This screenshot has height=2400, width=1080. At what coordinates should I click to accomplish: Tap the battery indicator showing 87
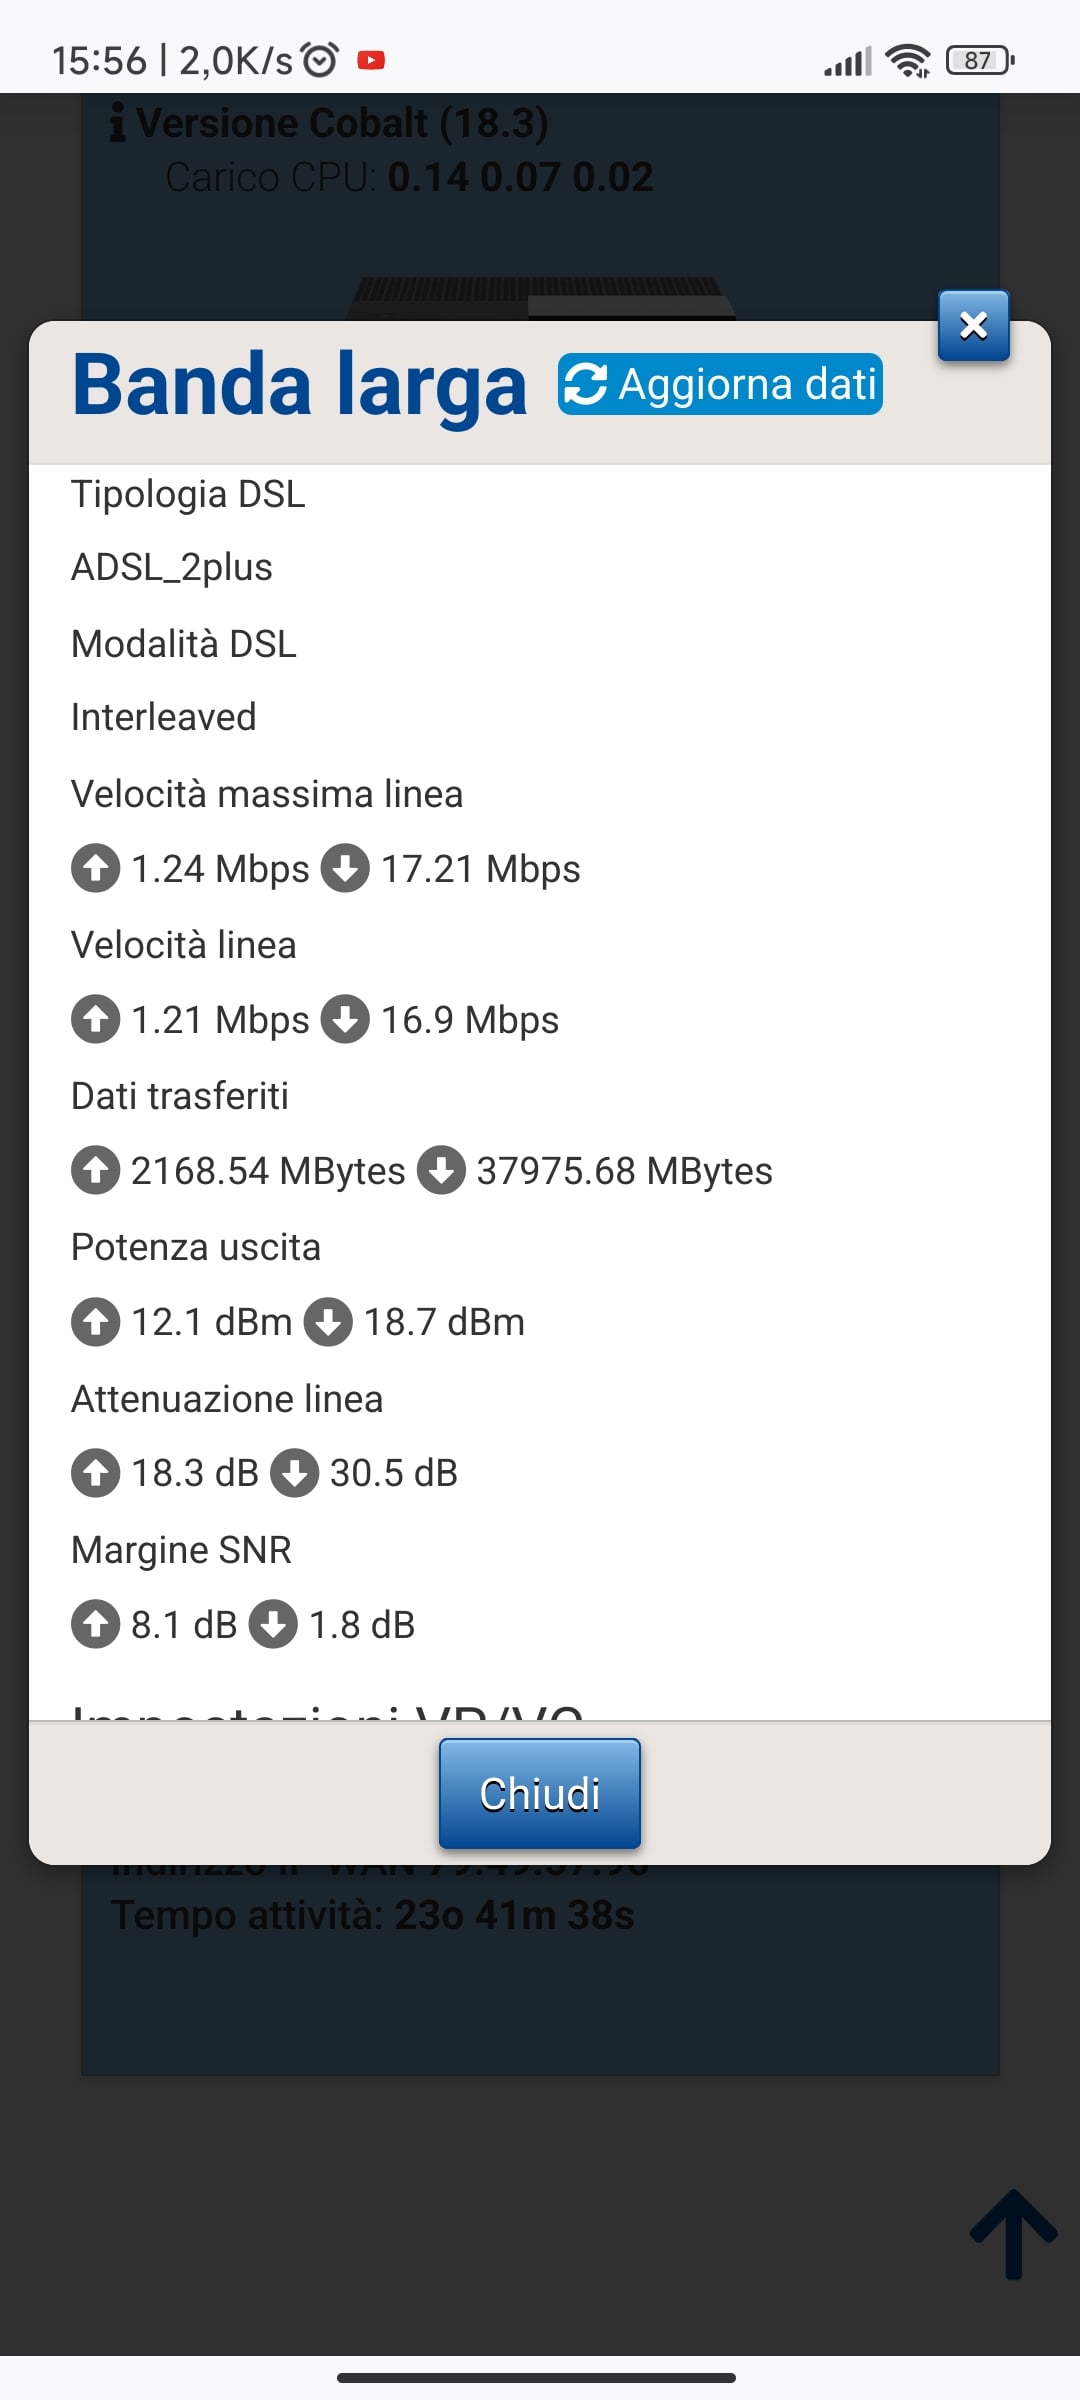pyautogui.click(x=980, y=61)
